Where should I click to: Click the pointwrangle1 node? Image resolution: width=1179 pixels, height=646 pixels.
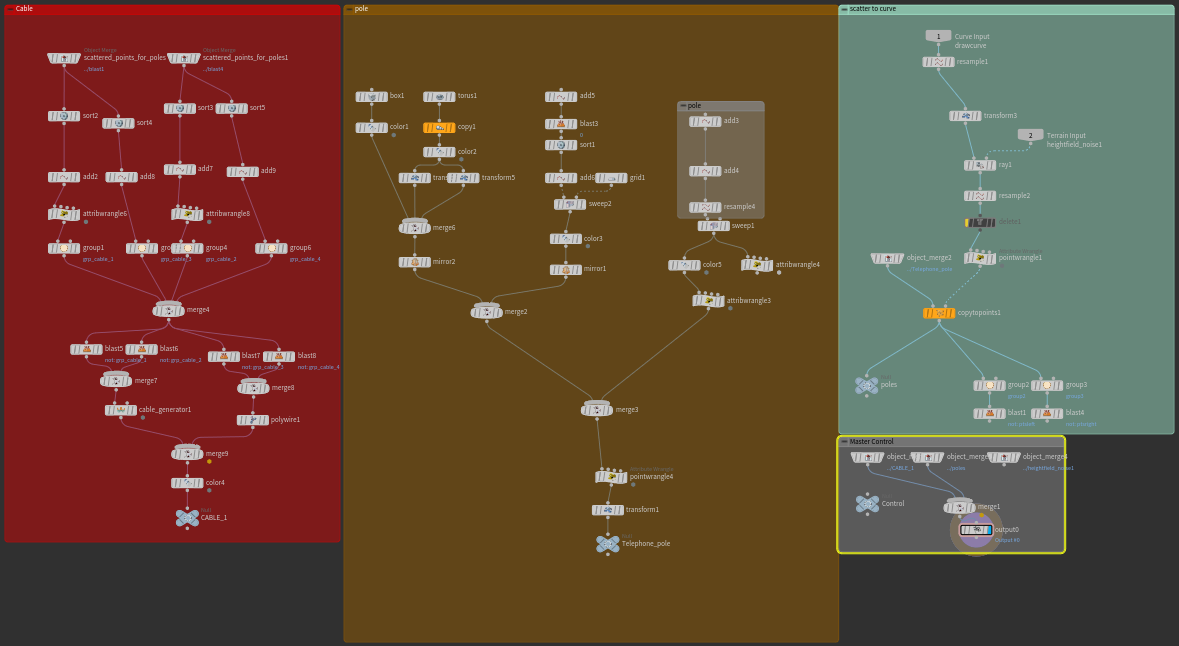[980, 258]
